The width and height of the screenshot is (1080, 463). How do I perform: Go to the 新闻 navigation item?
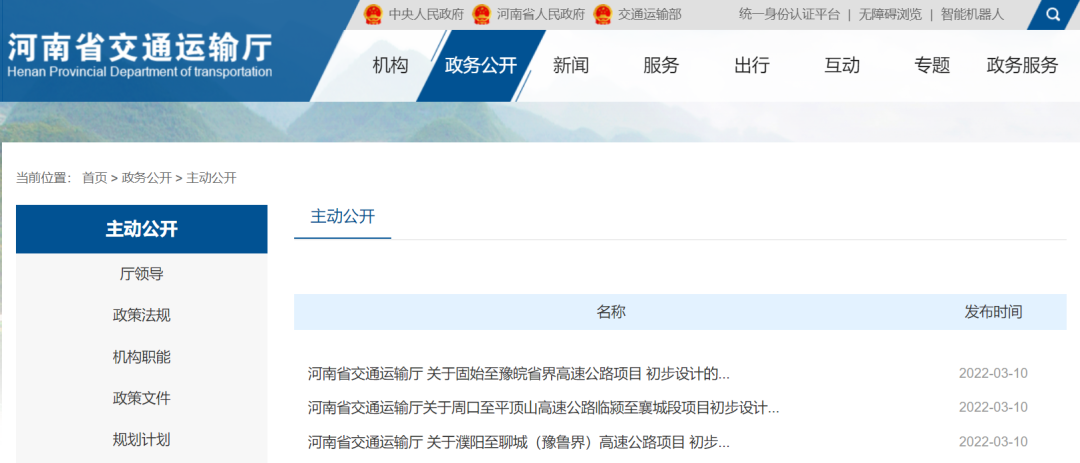pos(571,66)
